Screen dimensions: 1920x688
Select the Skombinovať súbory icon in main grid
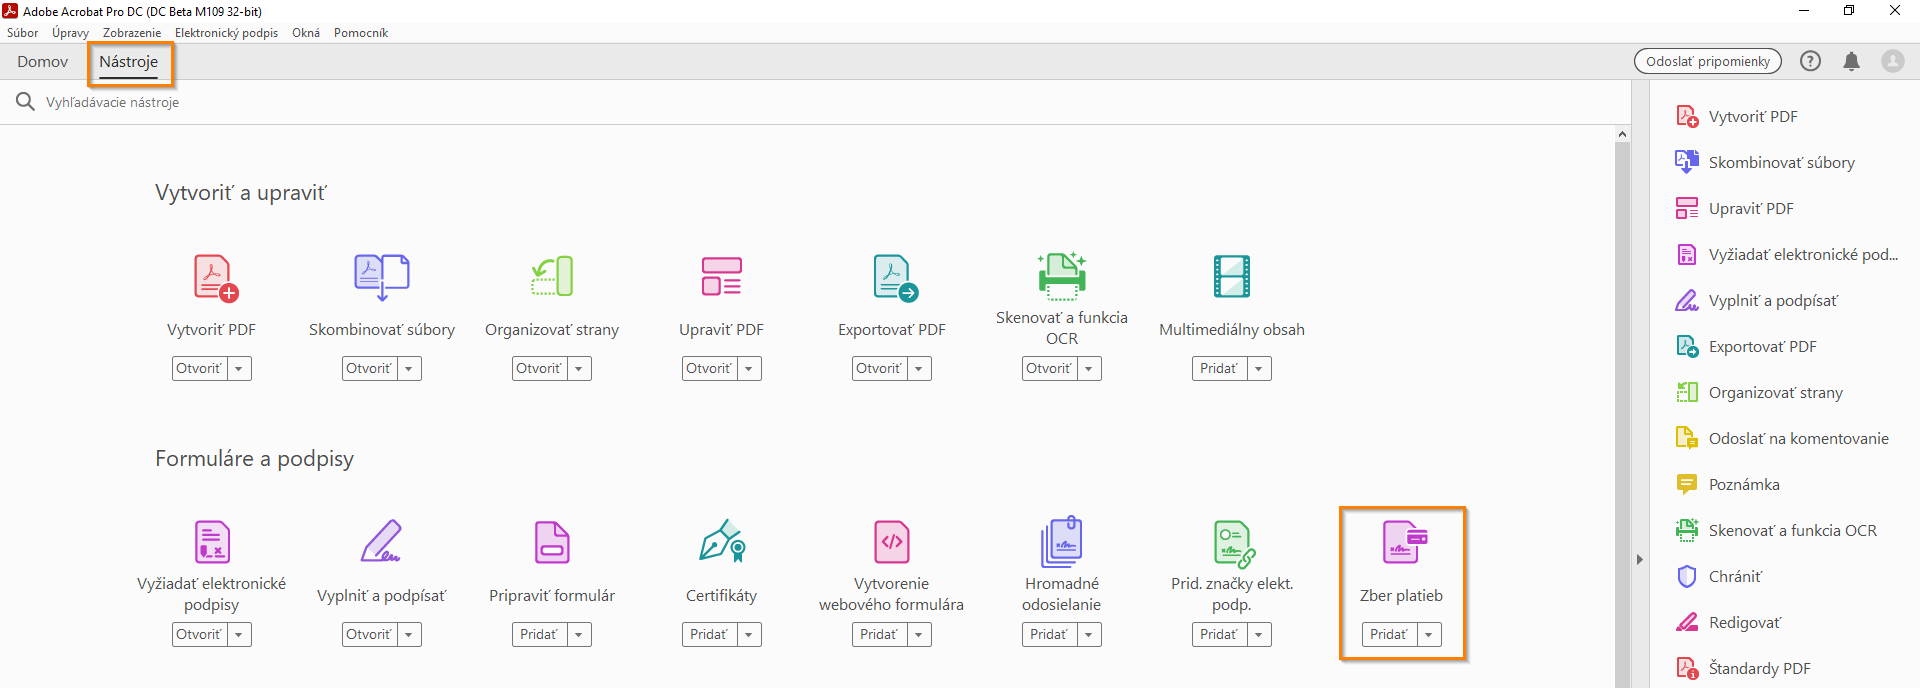tap(382, 277)
